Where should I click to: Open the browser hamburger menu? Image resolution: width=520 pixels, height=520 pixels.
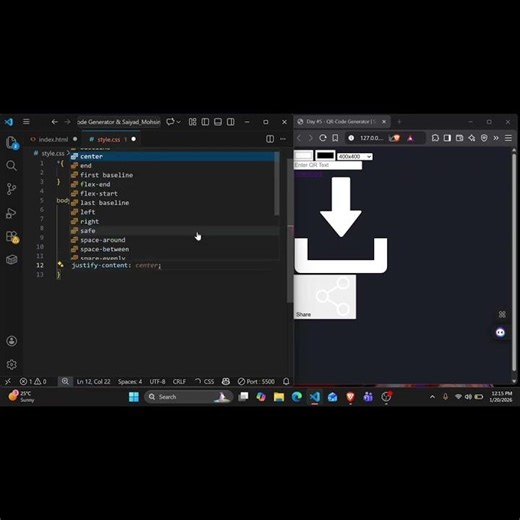tap(508, 138)
